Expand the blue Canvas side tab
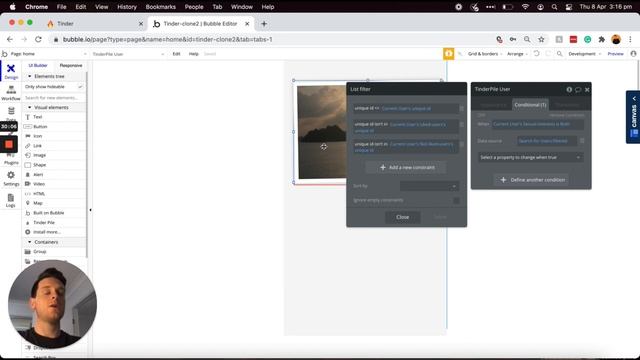640x360 pixels. tap(633, 117)
